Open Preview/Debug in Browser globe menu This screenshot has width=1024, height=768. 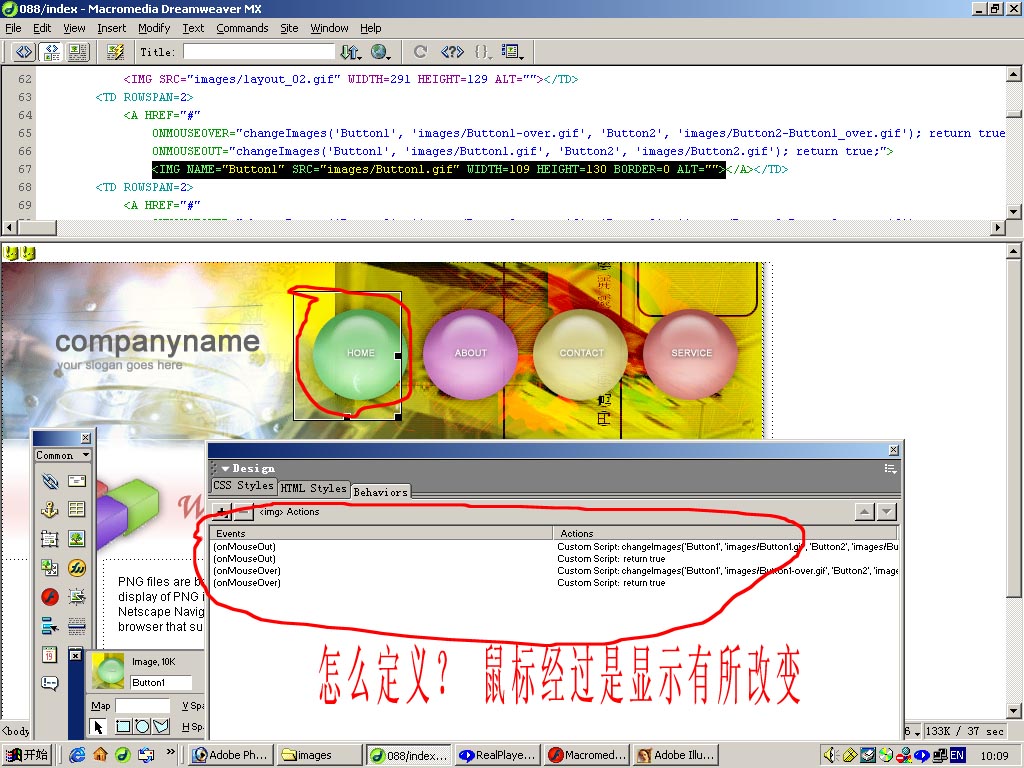click(381, 51)
